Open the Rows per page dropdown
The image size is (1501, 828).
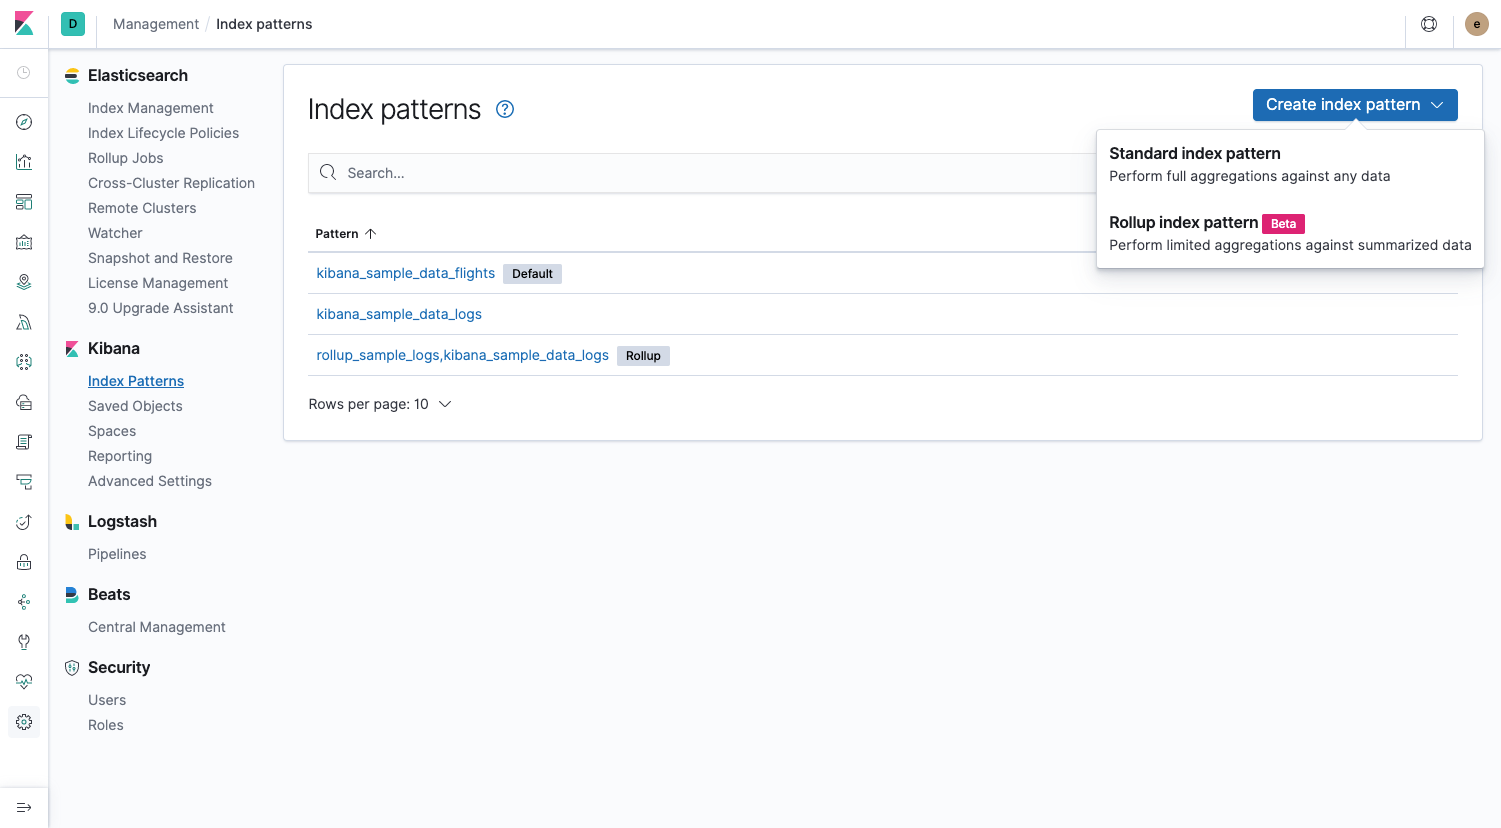coord(380,404)
